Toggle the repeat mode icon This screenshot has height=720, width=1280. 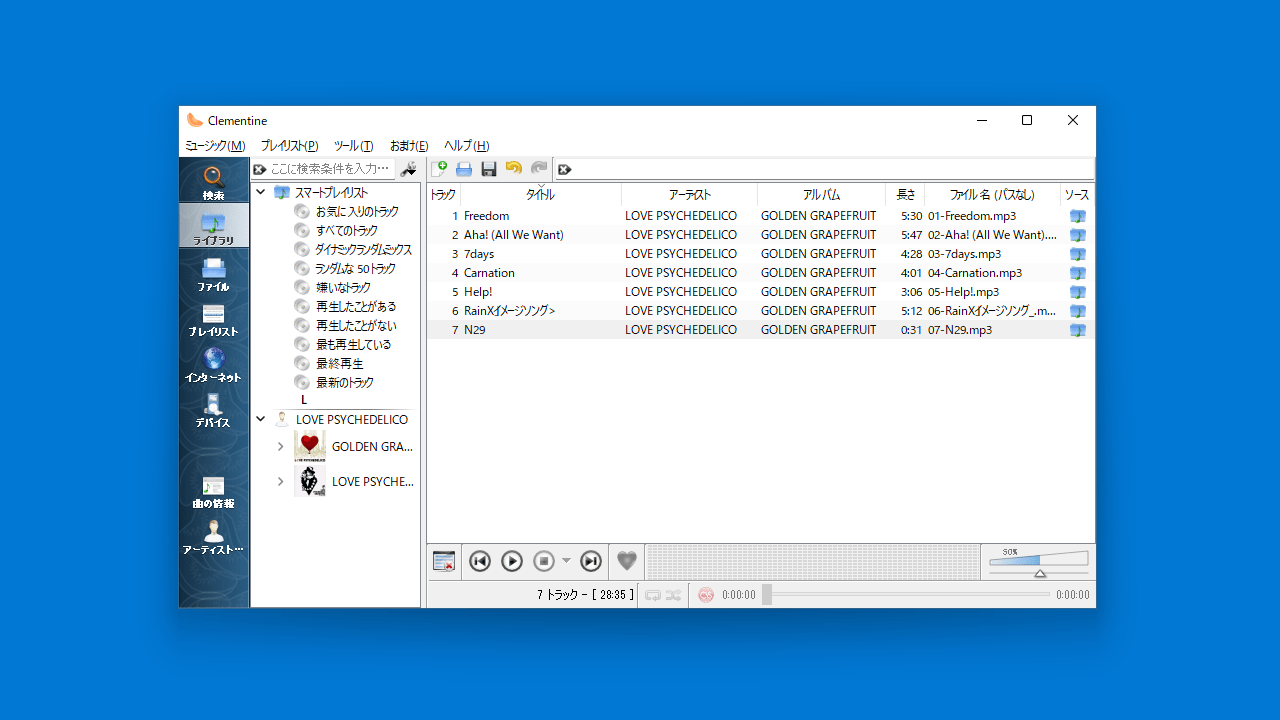pos(653,595)
